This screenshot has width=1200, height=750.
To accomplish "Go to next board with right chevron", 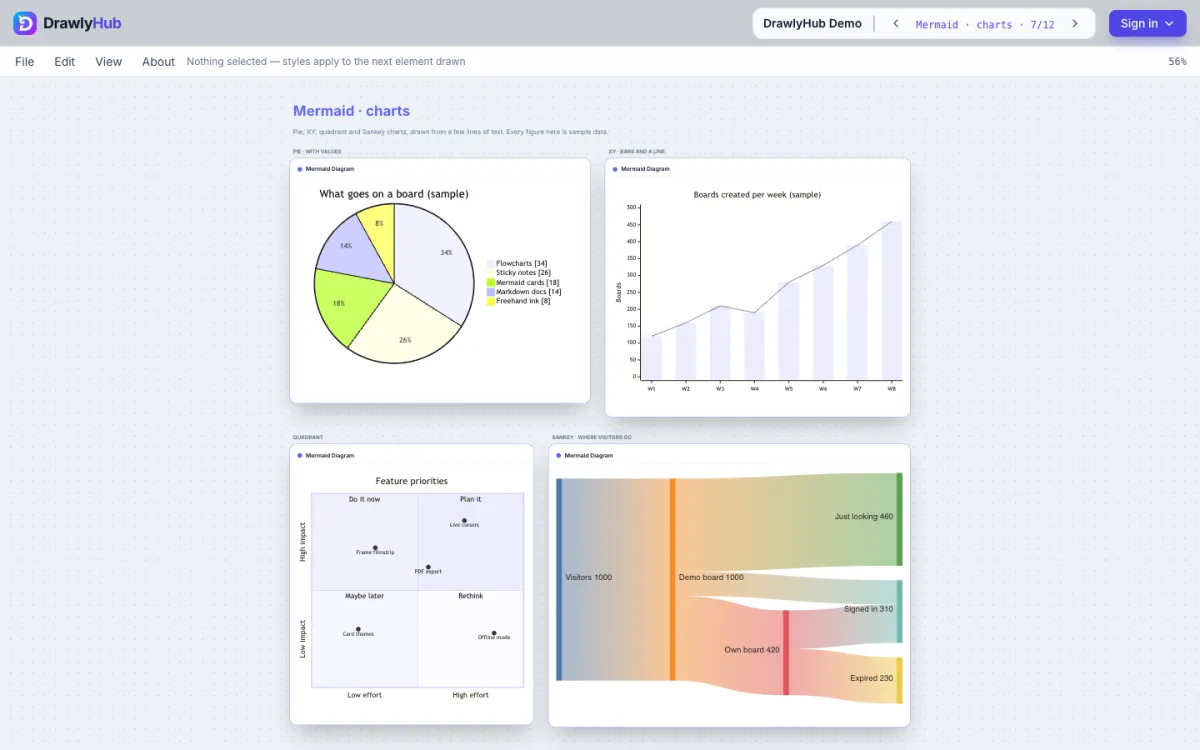I will pos(1075,24).
